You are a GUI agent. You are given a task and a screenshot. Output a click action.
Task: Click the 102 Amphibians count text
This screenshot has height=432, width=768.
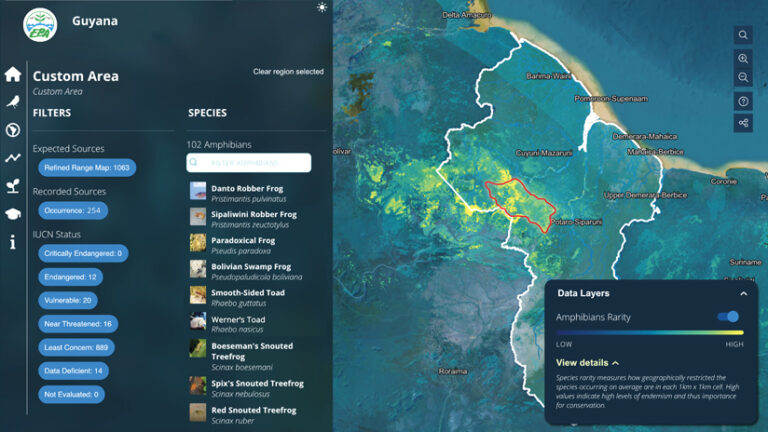pos(219,144)
